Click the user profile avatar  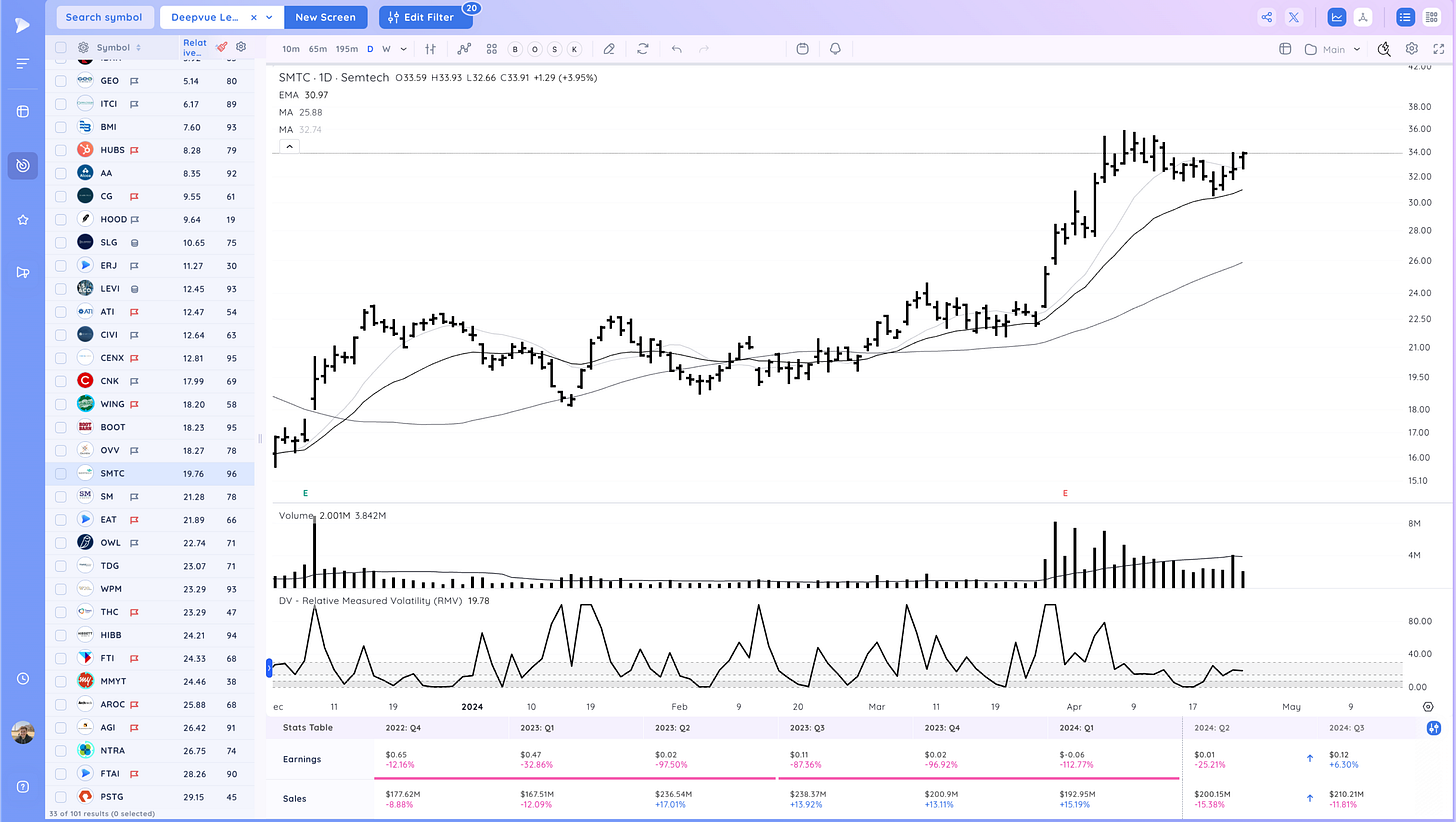coord(22,732)
